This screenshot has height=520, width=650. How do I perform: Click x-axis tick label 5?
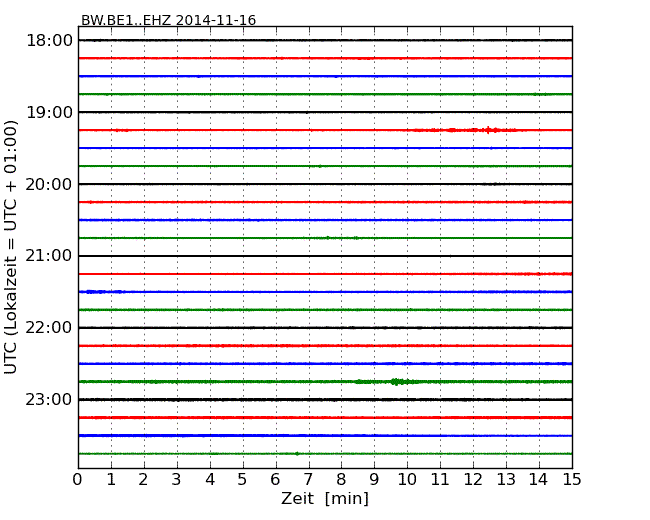tap(242, 480)
